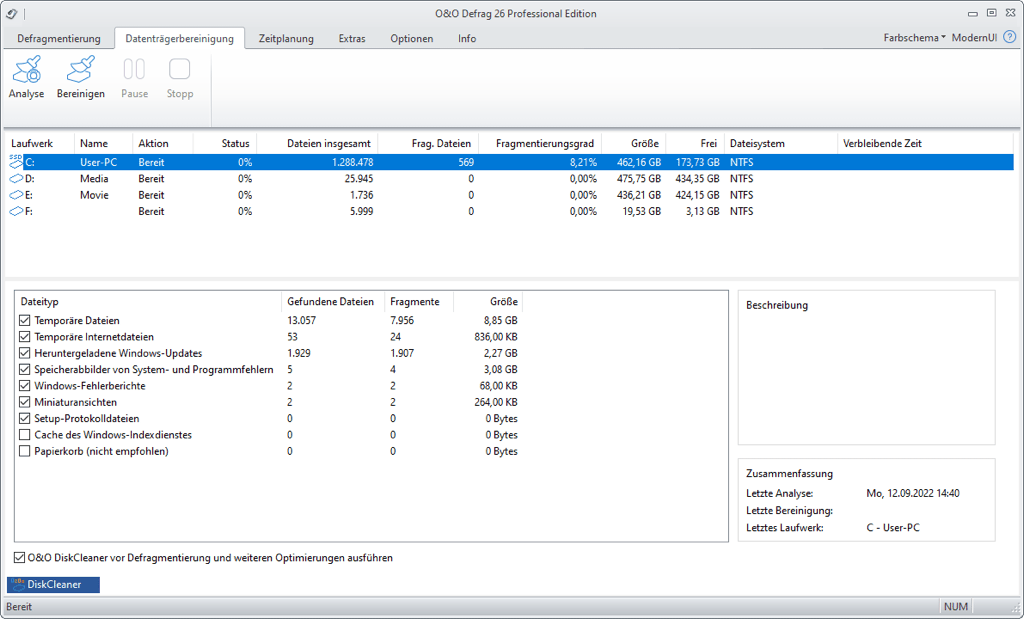Click the O&O Defrag app icon in the title bar
Viewport: 1024px width, 619px height.
pyautogui.click(x=12, y=13)
